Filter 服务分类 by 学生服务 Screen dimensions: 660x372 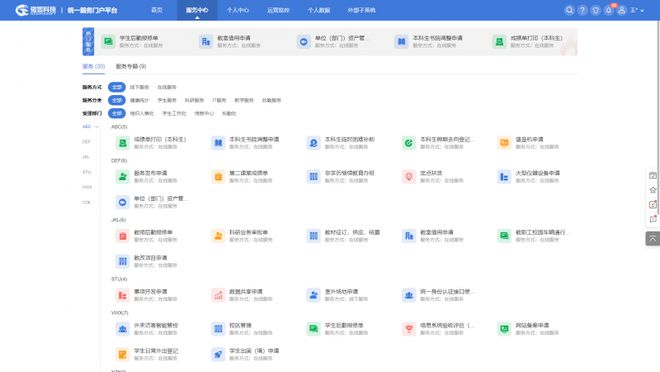click(x=167, y=100)
